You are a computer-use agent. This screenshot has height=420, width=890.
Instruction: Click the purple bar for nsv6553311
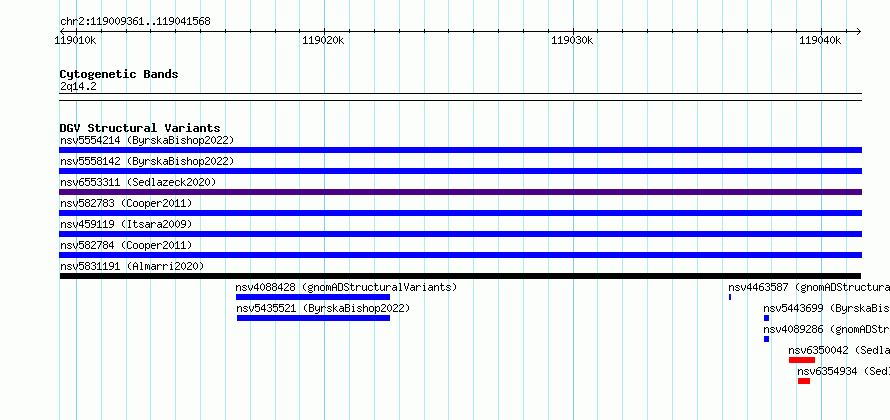pyautogui.click(x=460, y=192)
